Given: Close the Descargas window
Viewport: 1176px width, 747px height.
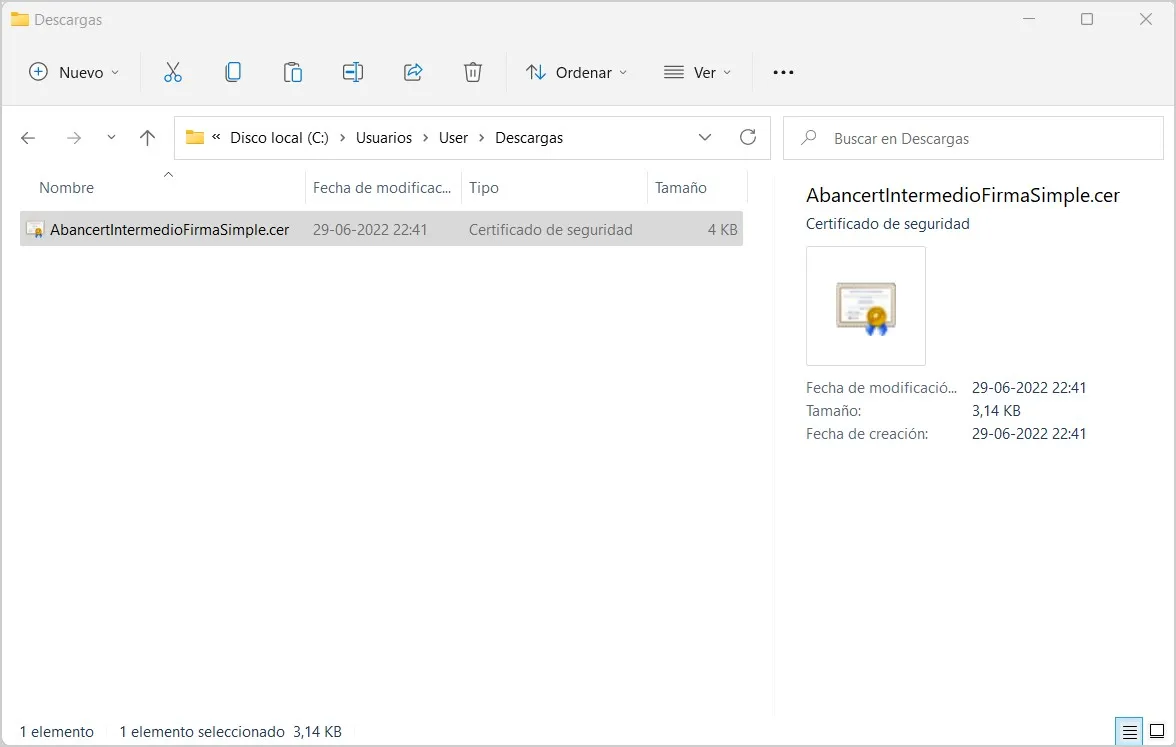Looking at the screenshot, I should click(x=1145, y=20).
